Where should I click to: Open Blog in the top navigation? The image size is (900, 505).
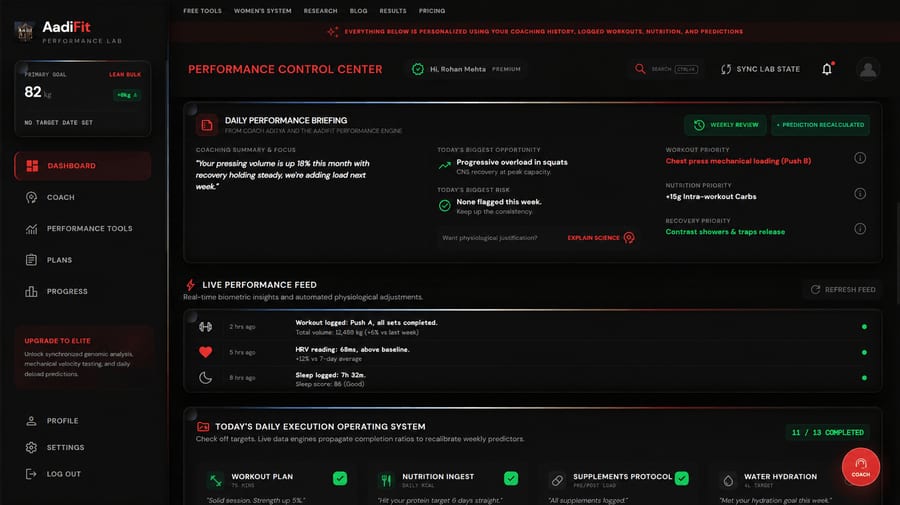(358, 11)
